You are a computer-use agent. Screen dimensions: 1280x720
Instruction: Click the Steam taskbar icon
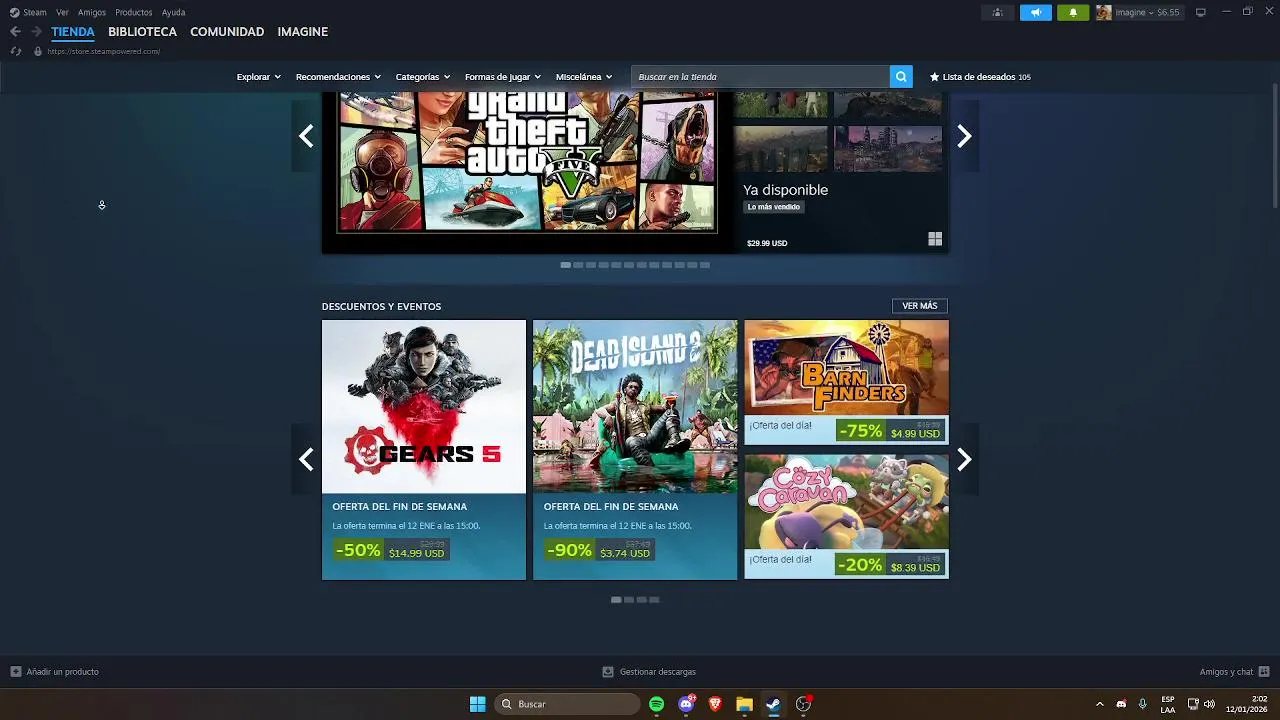click(x=773, y=704)
